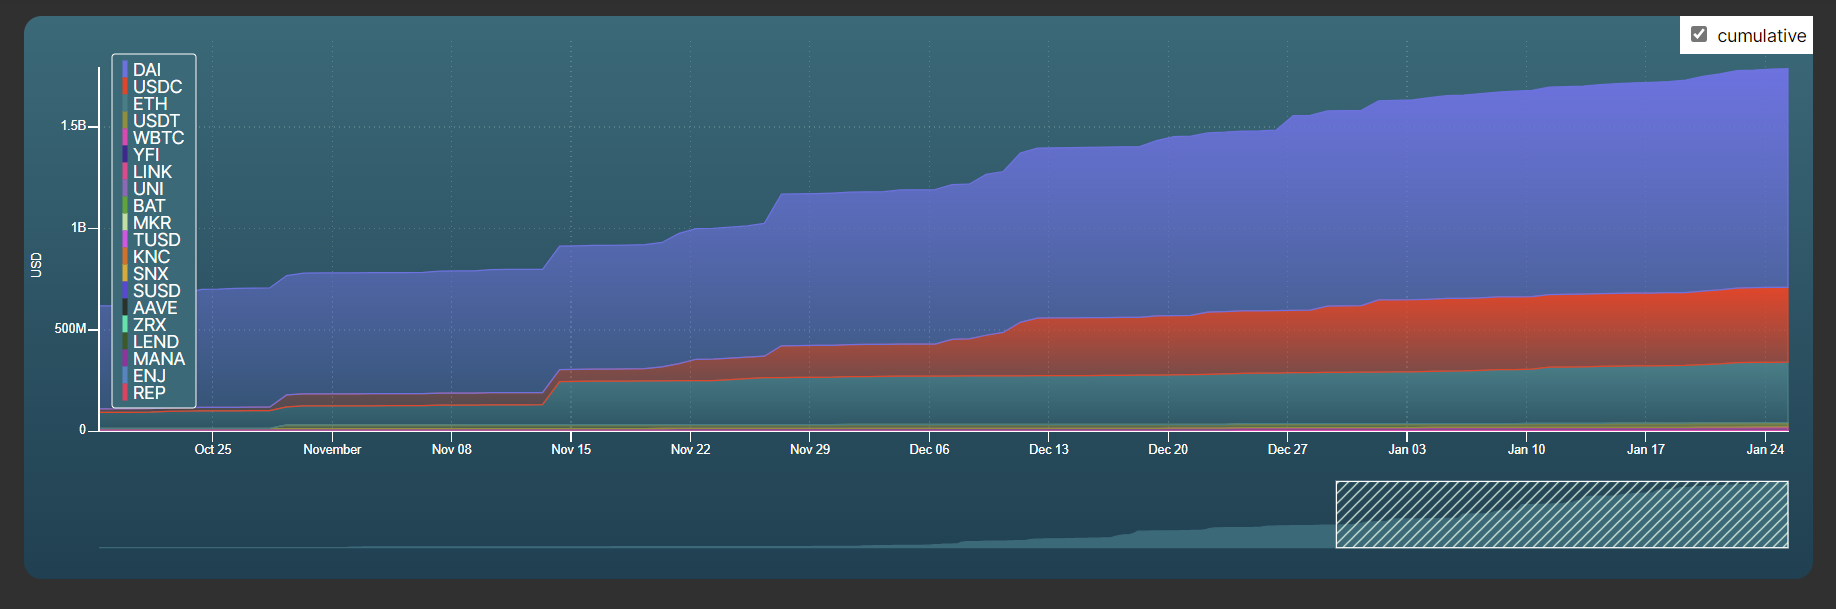Click MKR in the legend list
The height and width of the screenshot is (609, 1836).
click(152, 223)
